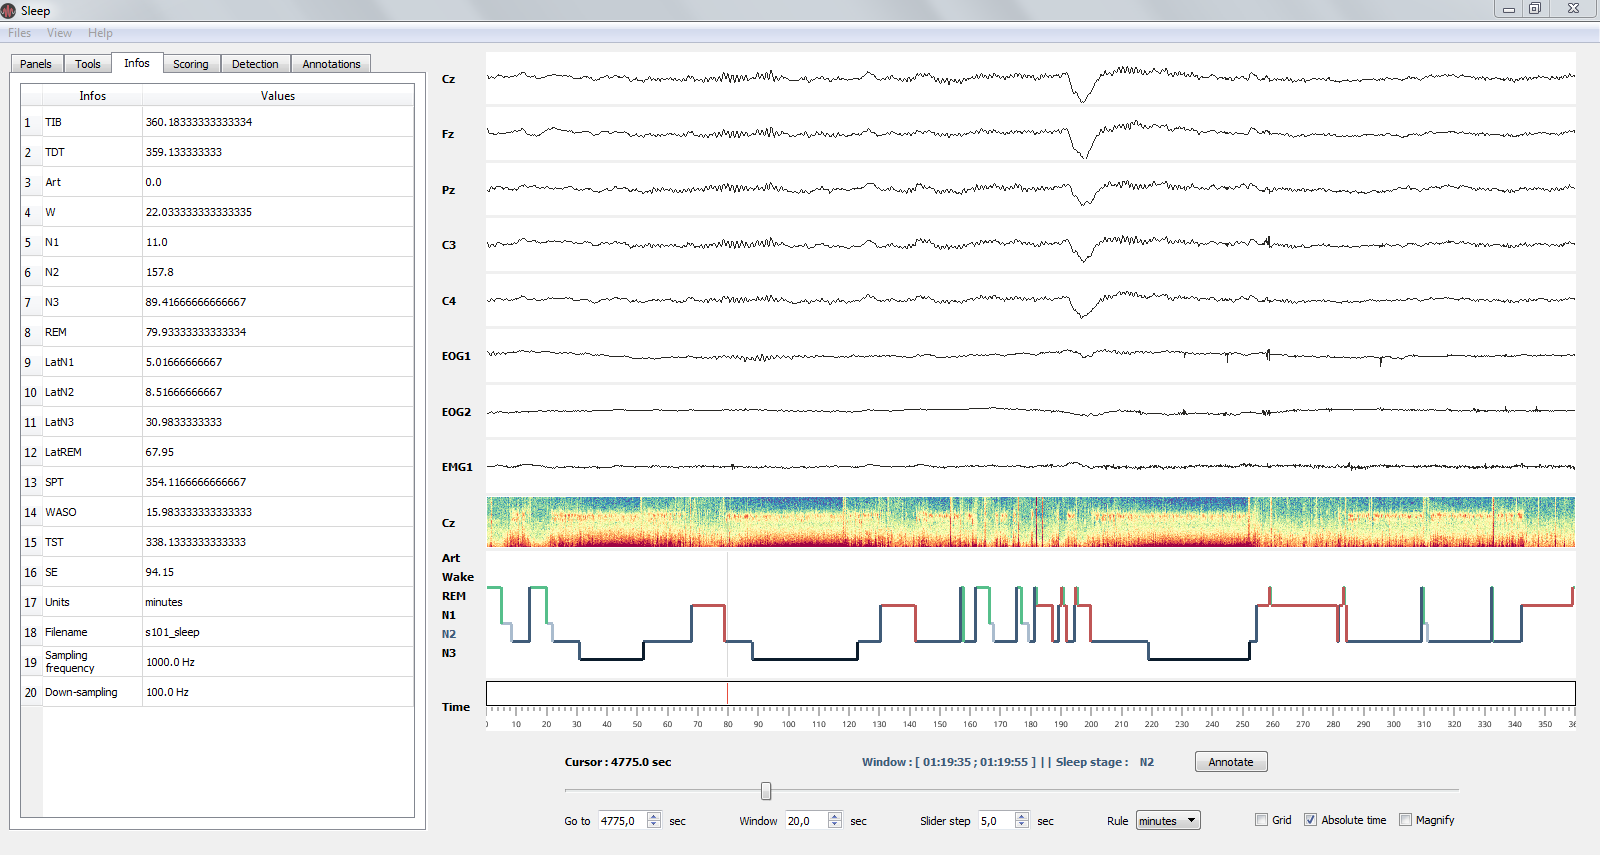Click the Window length field
The width and height of the screenshot is (1600, 855).
coord(806,821)
